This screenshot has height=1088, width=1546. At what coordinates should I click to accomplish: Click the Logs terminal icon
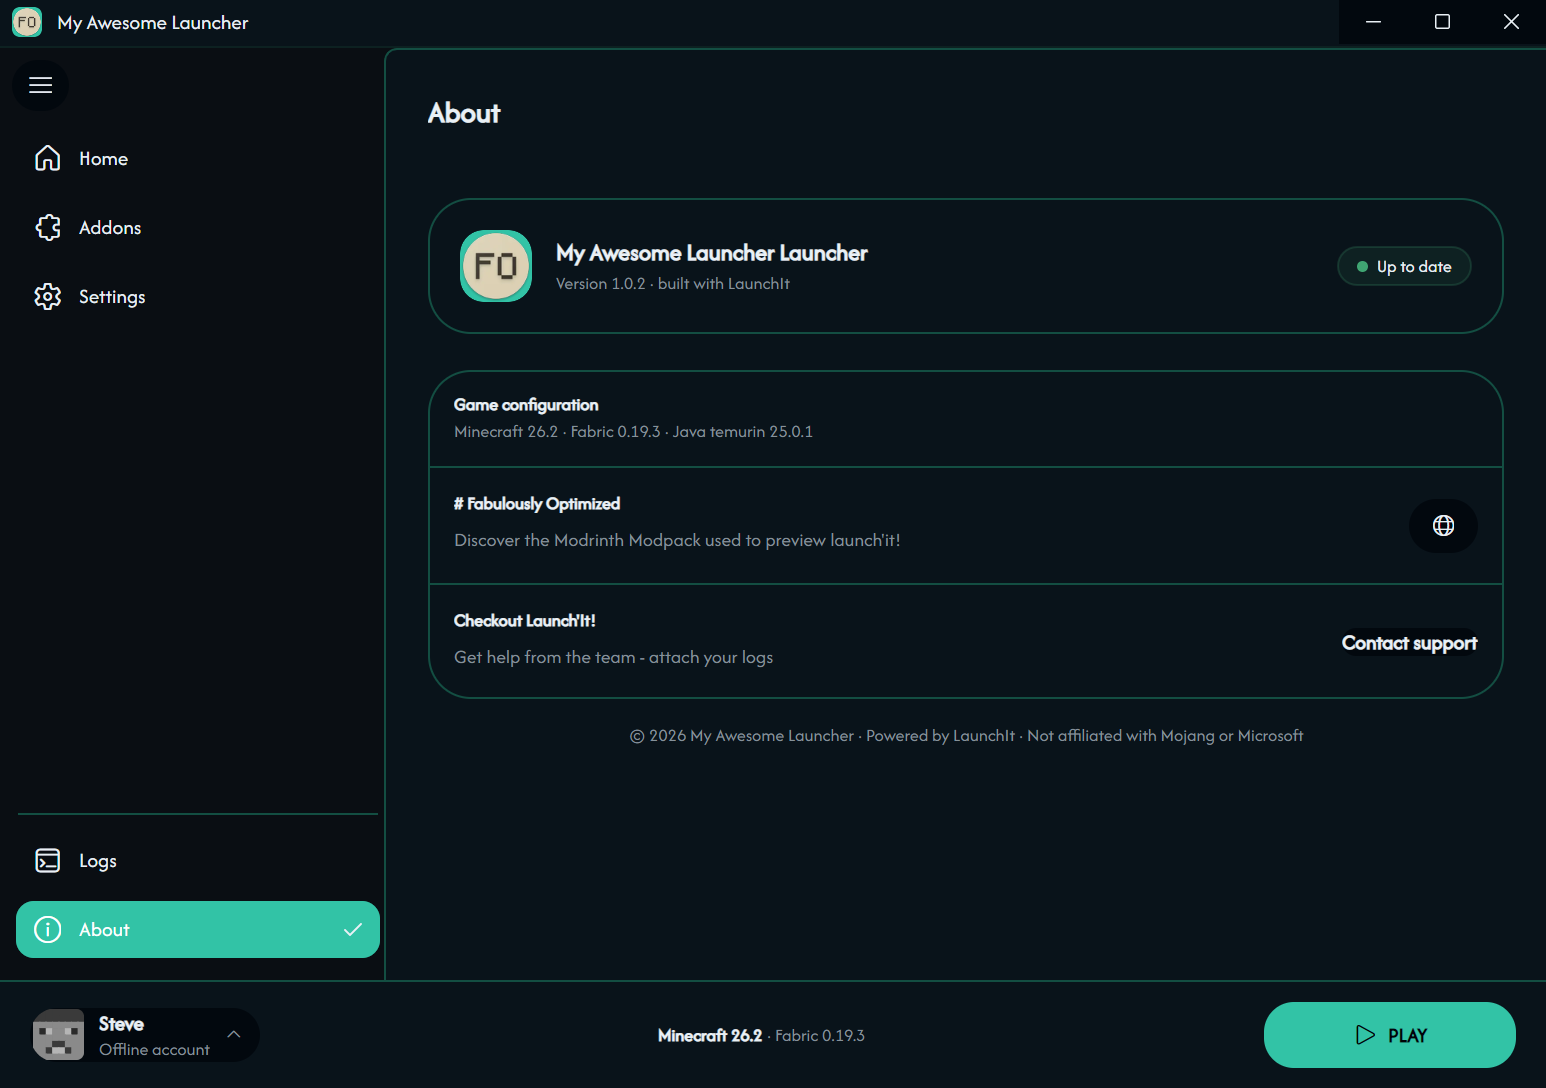coord(48,861)
